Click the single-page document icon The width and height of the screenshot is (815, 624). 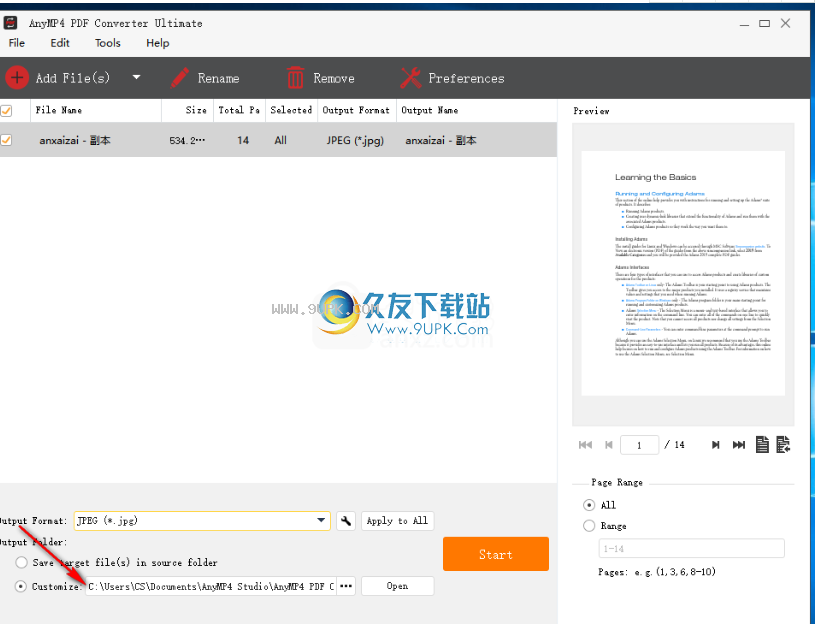762,444
